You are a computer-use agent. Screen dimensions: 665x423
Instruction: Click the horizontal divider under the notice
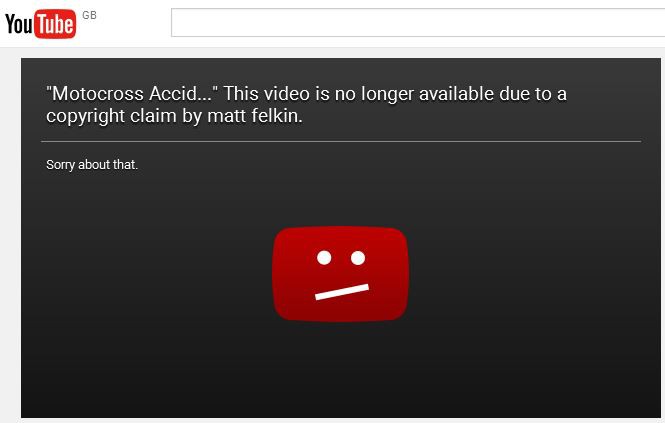341,141
